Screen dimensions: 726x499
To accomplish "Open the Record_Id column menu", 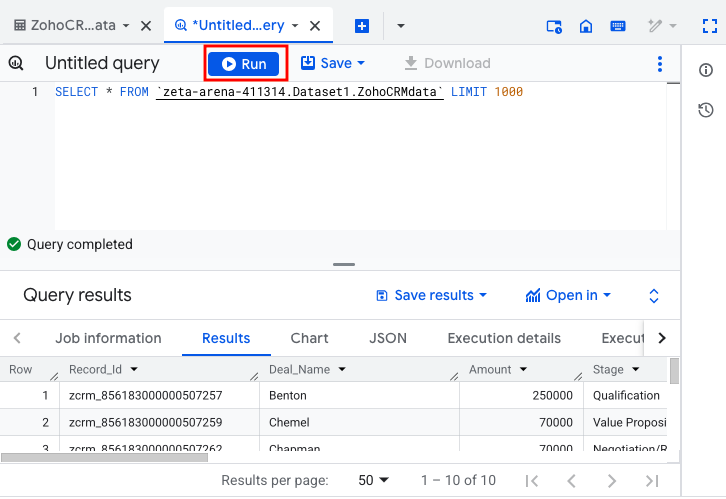I will coord(134,369).
